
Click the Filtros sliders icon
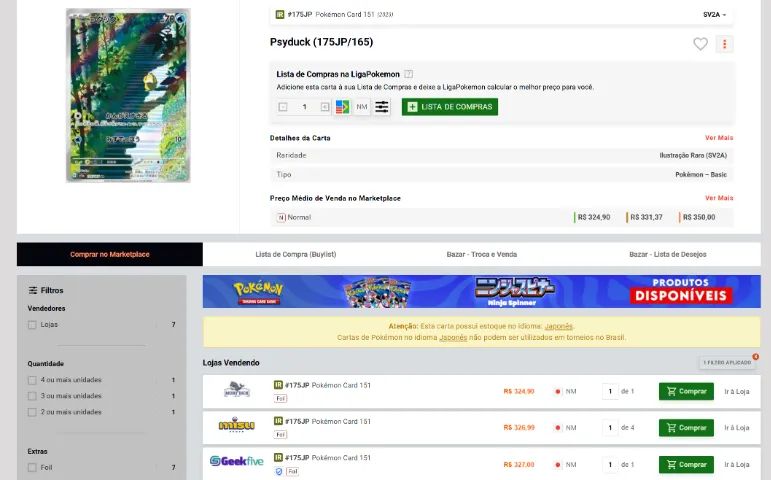point(33,290)
